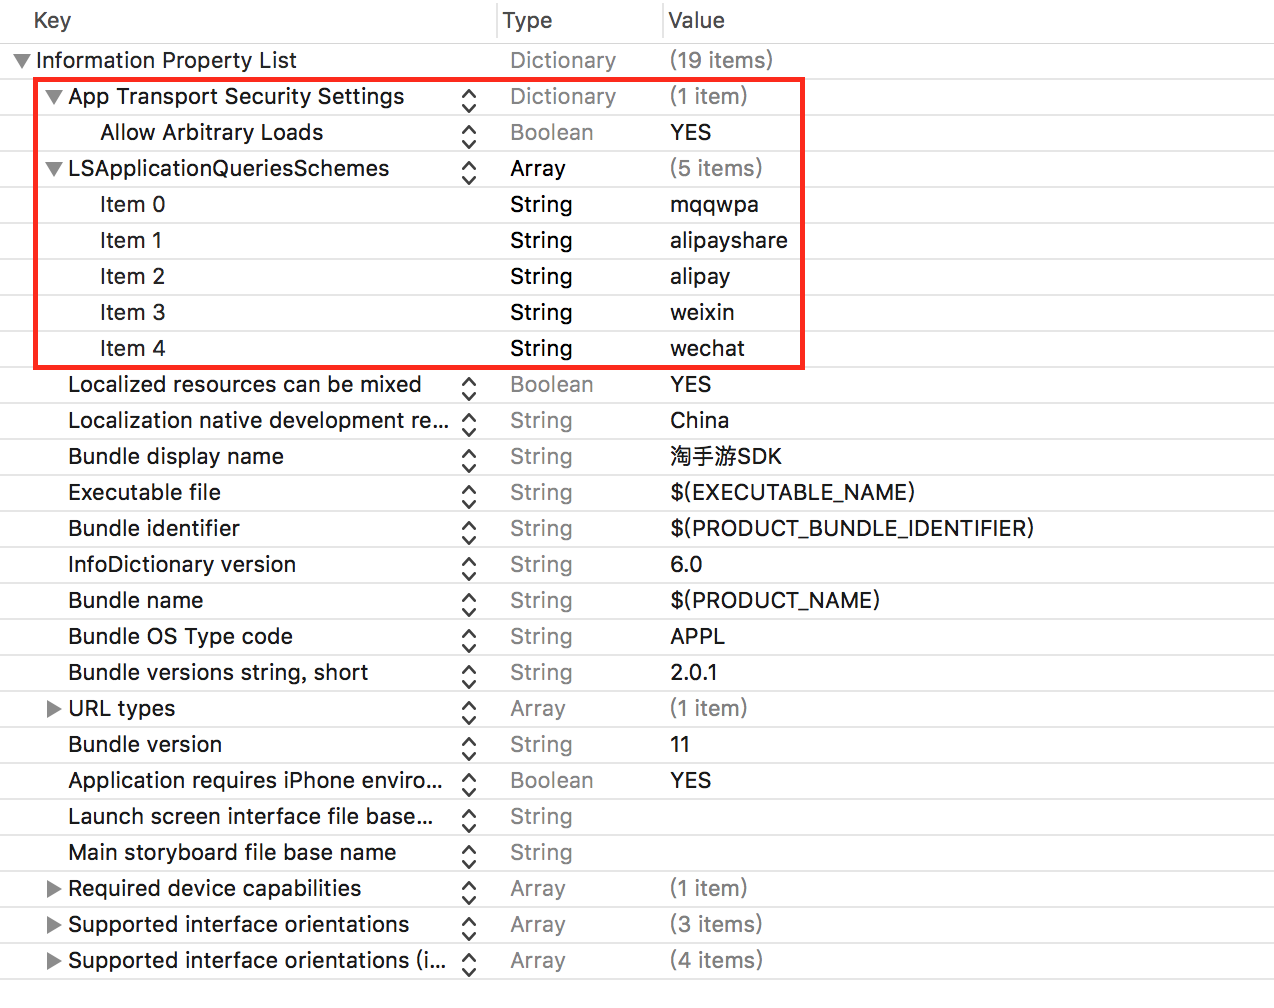Open key stepper for LSApplicationQueriesSchemes
This screenshot has height=1008, width=1274.
click(469, 171)
